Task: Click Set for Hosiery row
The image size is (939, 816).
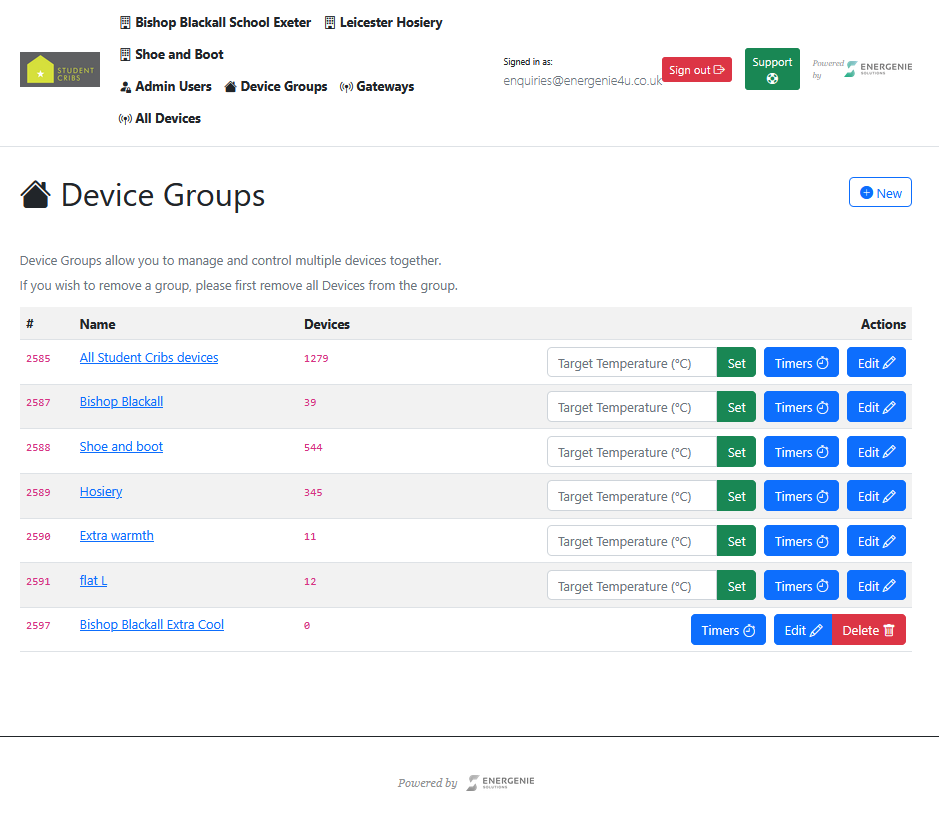Action: tap(736, 496)
